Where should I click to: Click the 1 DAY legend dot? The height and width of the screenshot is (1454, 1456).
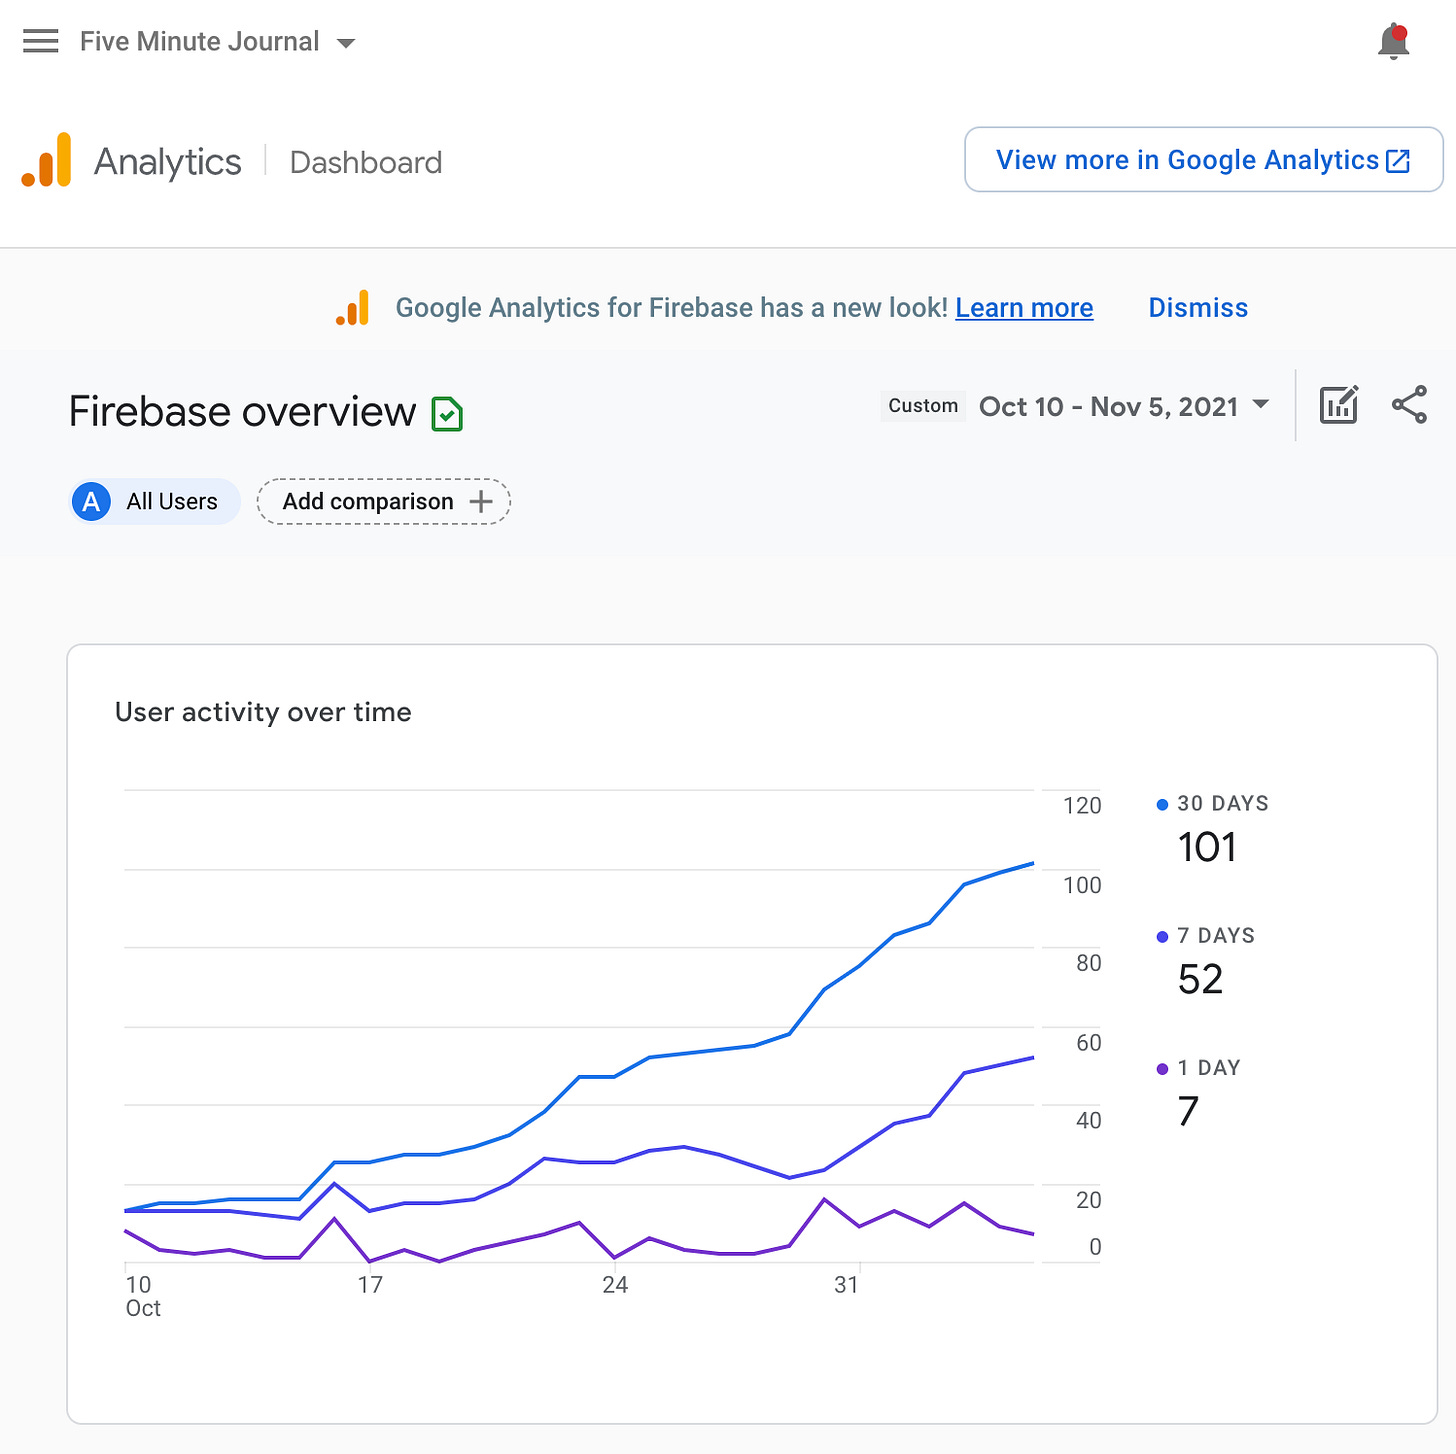(1162, 1069)
